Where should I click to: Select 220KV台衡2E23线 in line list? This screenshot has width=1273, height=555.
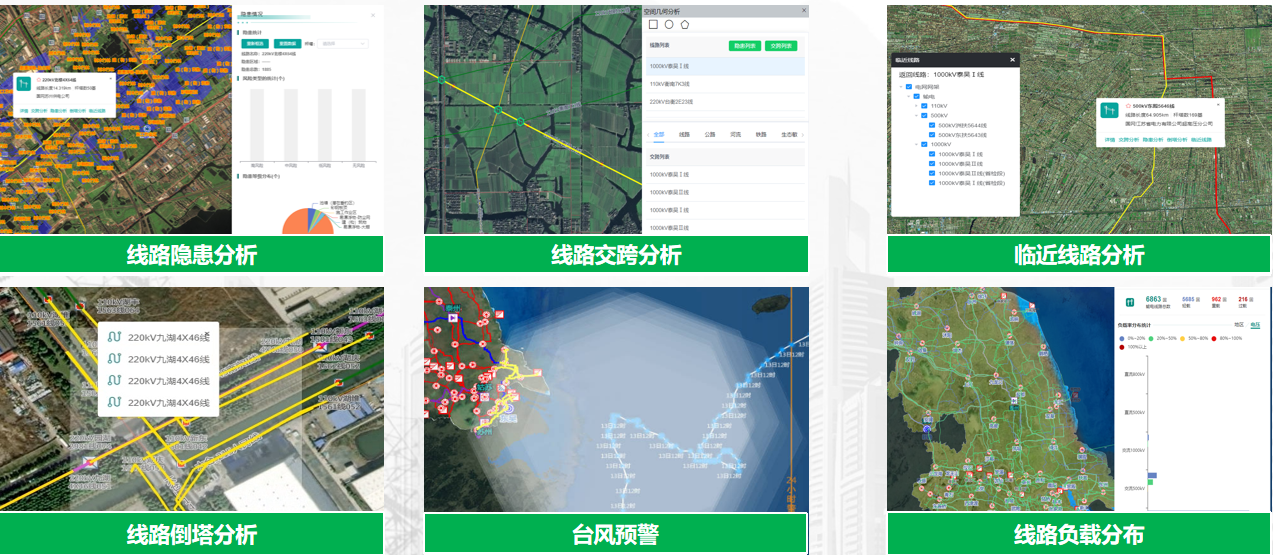pyautogui.click(x=725, y=102)
